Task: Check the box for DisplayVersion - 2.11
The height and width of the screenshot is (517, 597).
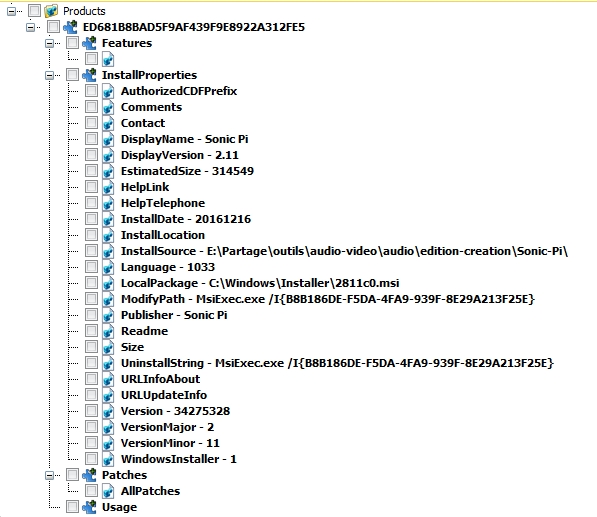Action: tap(91, 155)
